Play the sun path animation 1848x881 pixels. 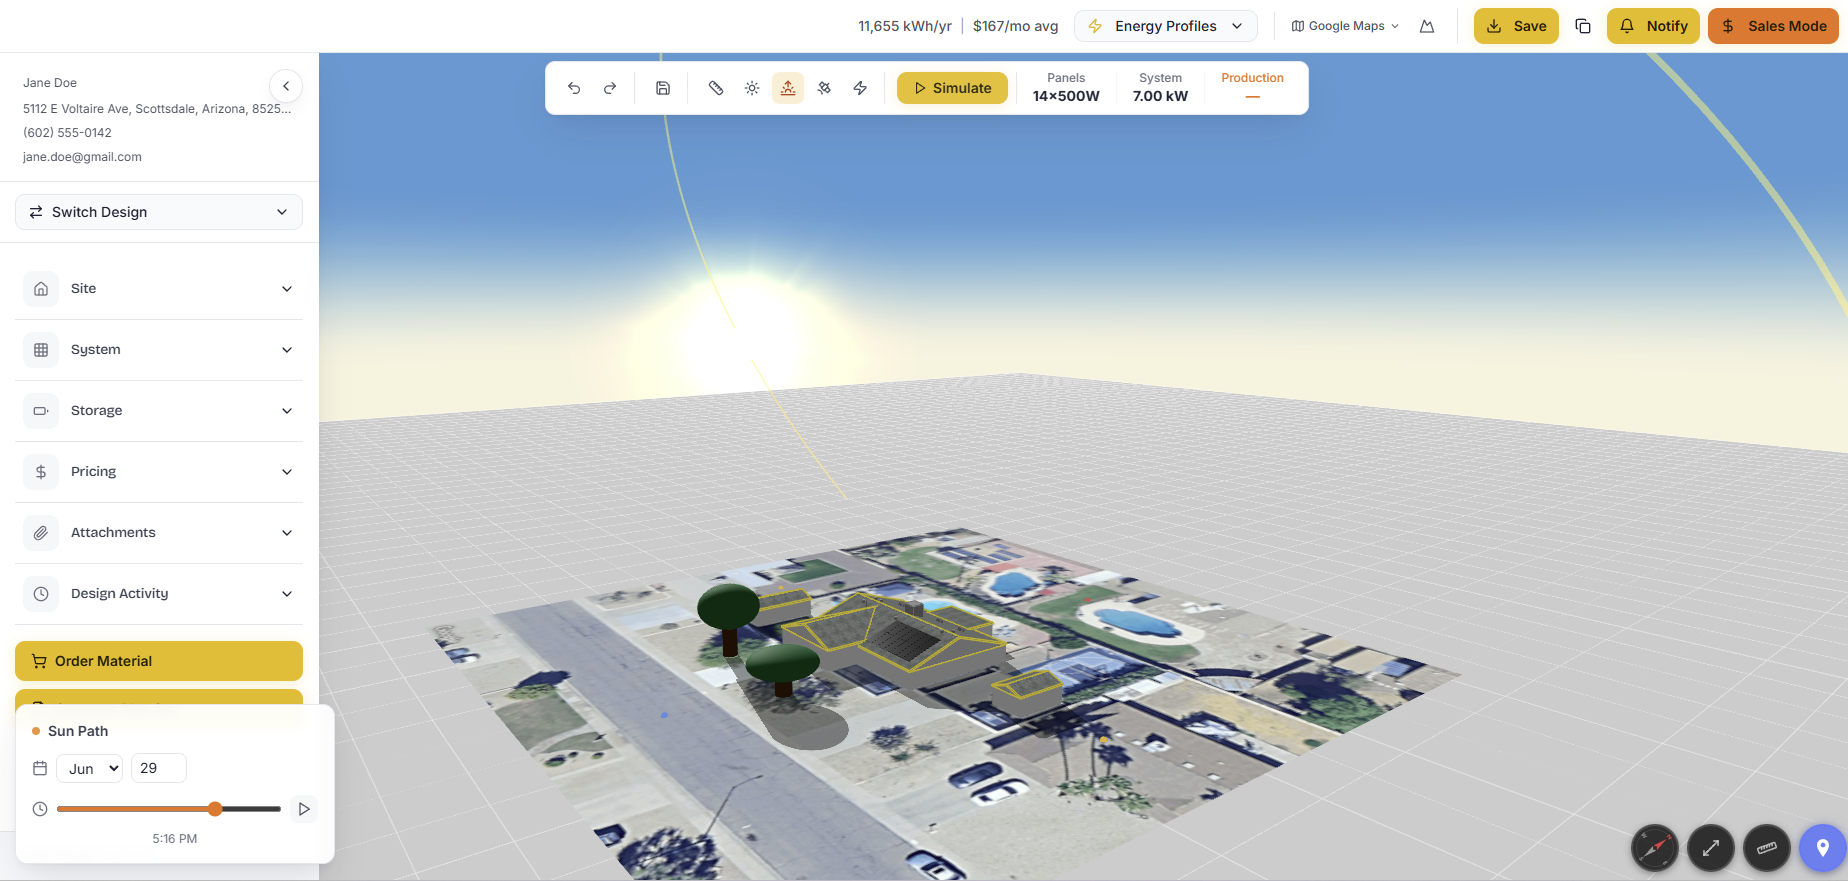click(x=304, y=809)
